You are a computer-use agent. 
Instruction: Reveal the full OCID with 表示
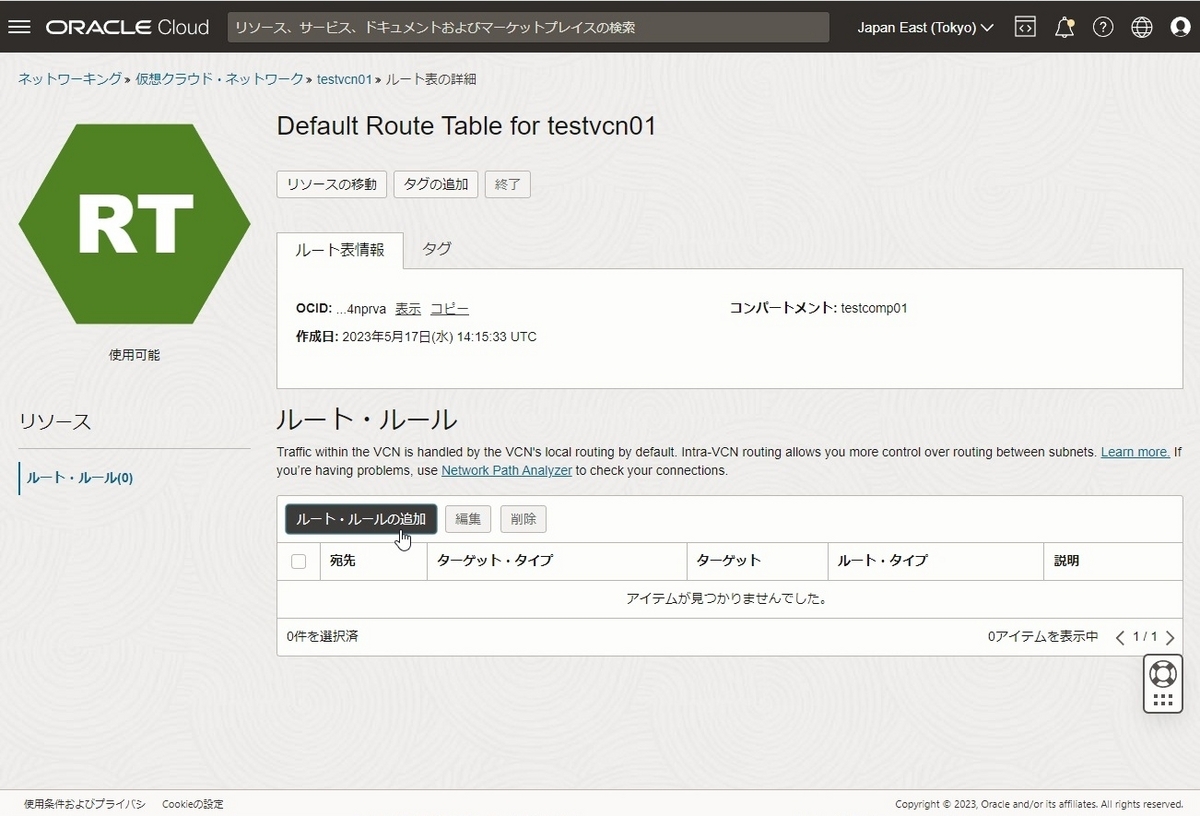(x=407, y=308)
